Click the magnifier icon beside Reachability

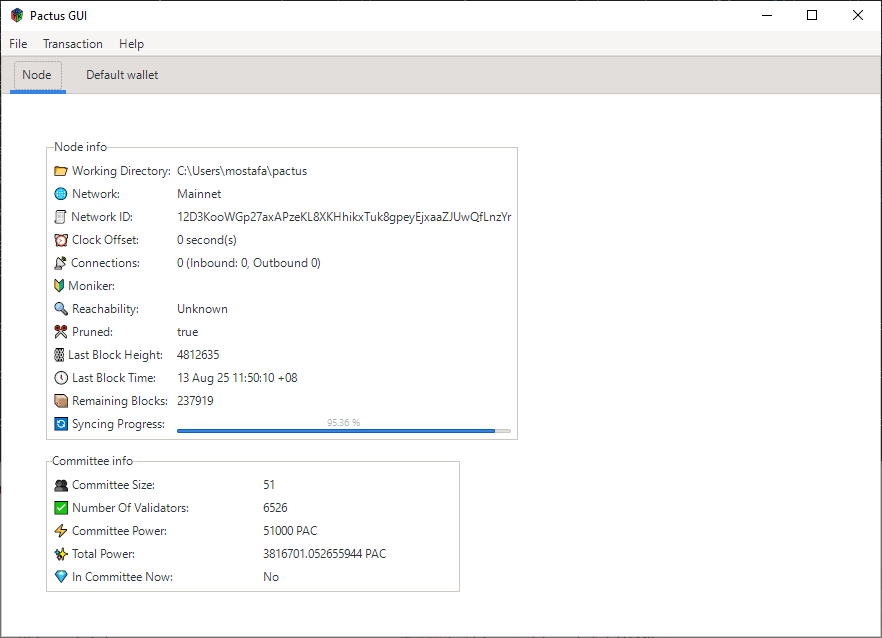[x=61, y=309]
